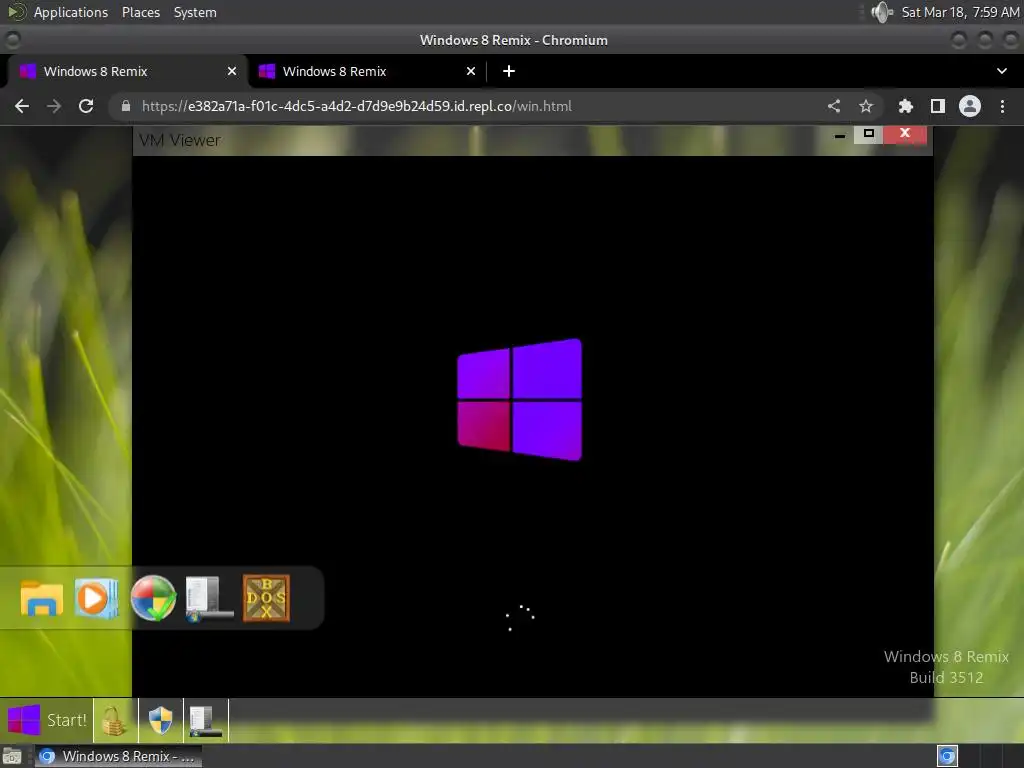Screen dimensions: 1024x768
Task: Click the Chromium icon in bottom panel tray
Action: 948,756
